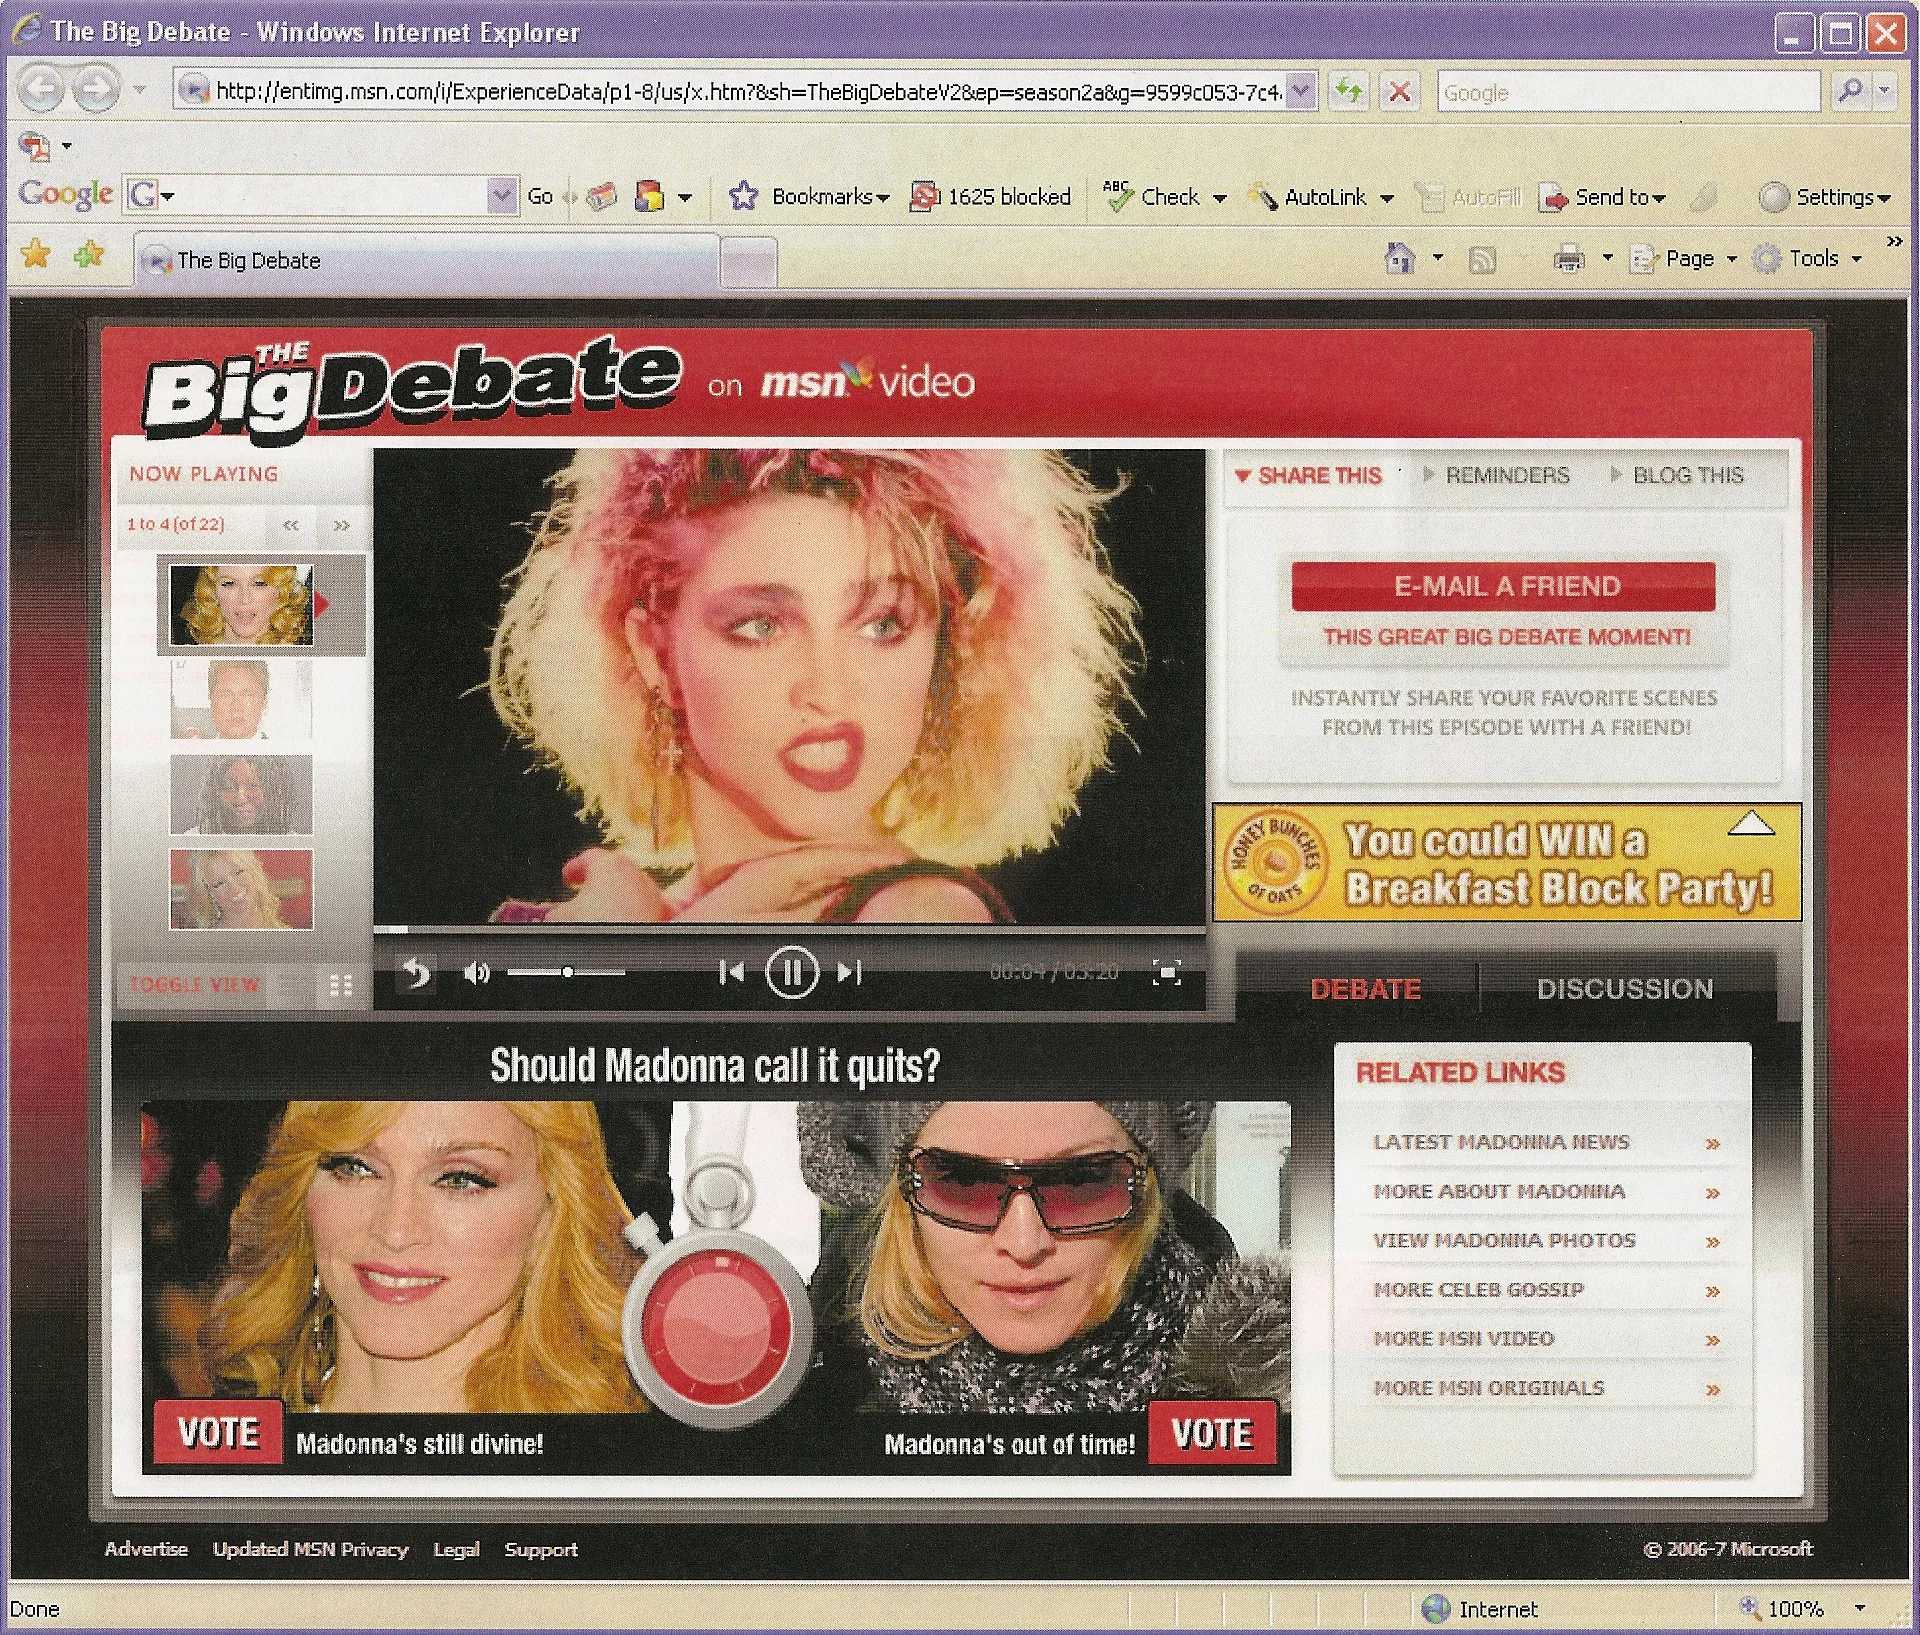The image size is (1920, 1635).
Task: Adjust the video volume slider
Action: (x=567, y=972)
